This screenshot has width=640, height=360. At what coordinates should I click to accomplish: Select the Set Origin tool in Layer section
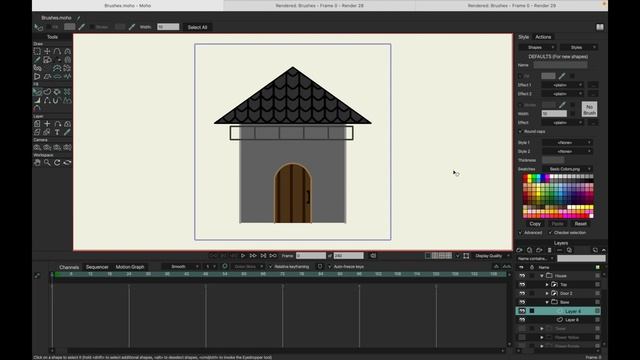47,124
